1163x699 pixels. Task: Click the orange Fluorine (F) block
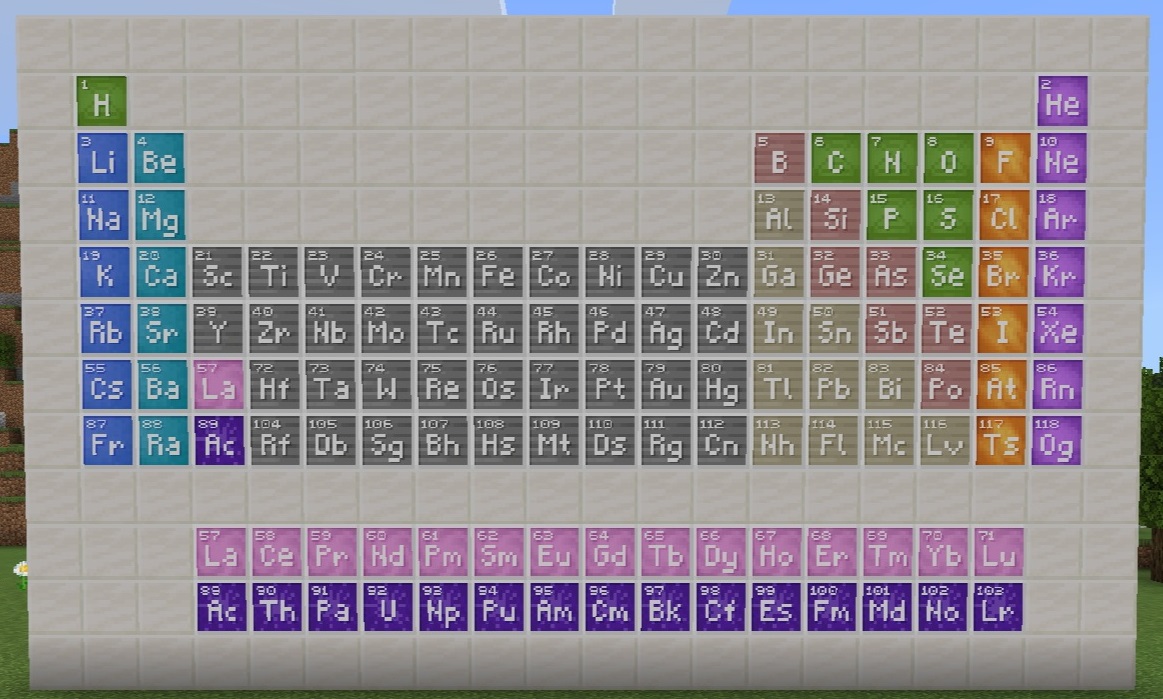click(1005, 158)
